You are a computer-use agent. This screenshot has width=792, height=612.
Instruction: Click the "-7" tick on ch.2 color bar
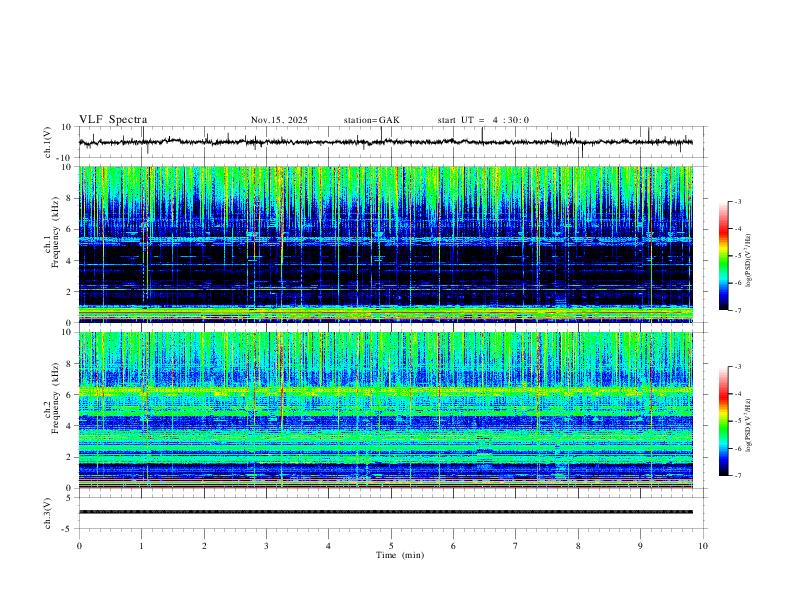point(737,475)
